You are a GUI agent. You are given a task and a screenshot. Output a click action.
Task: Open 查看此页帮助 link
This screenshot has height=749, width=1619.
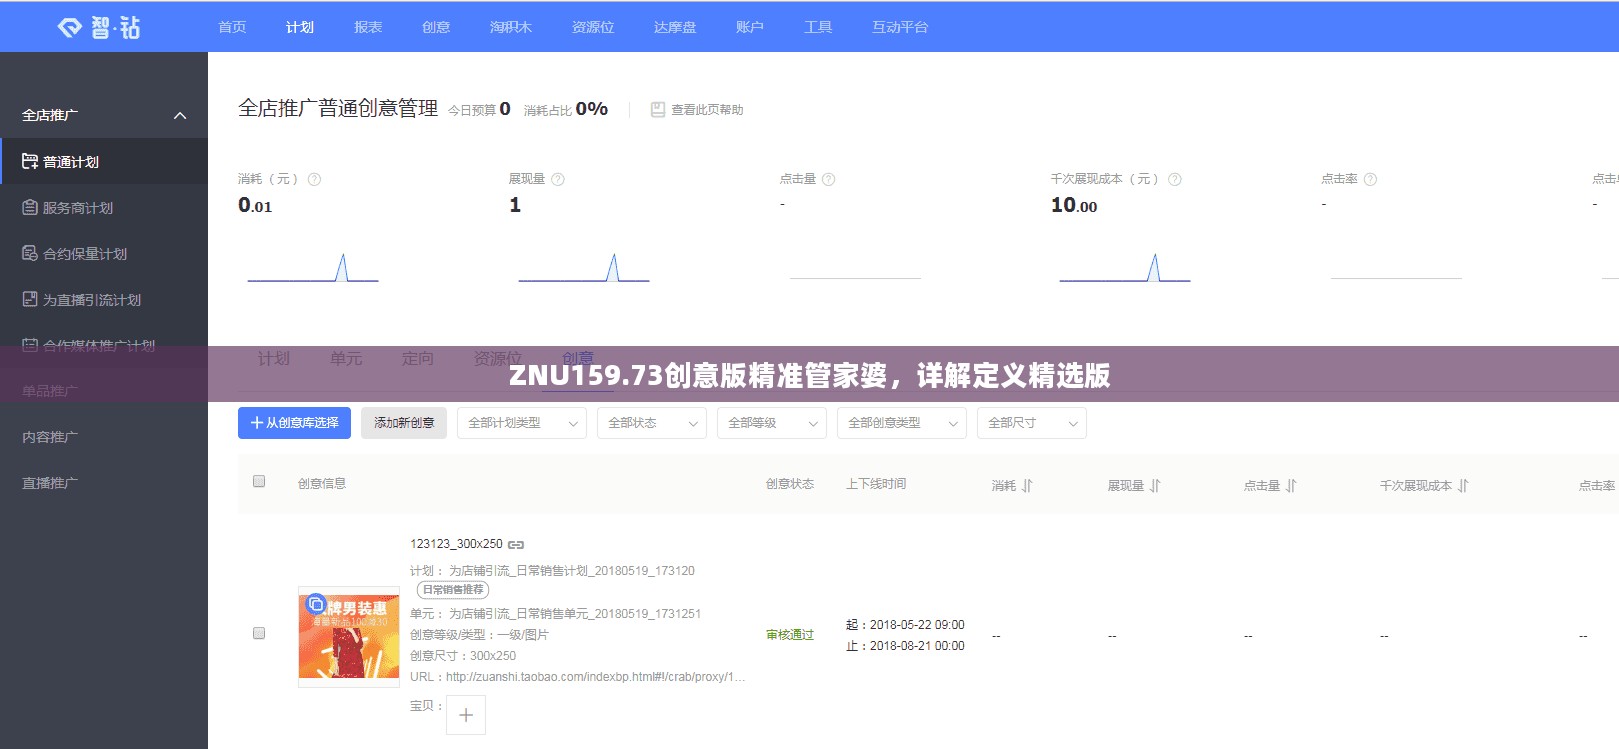tap(707, 110)
